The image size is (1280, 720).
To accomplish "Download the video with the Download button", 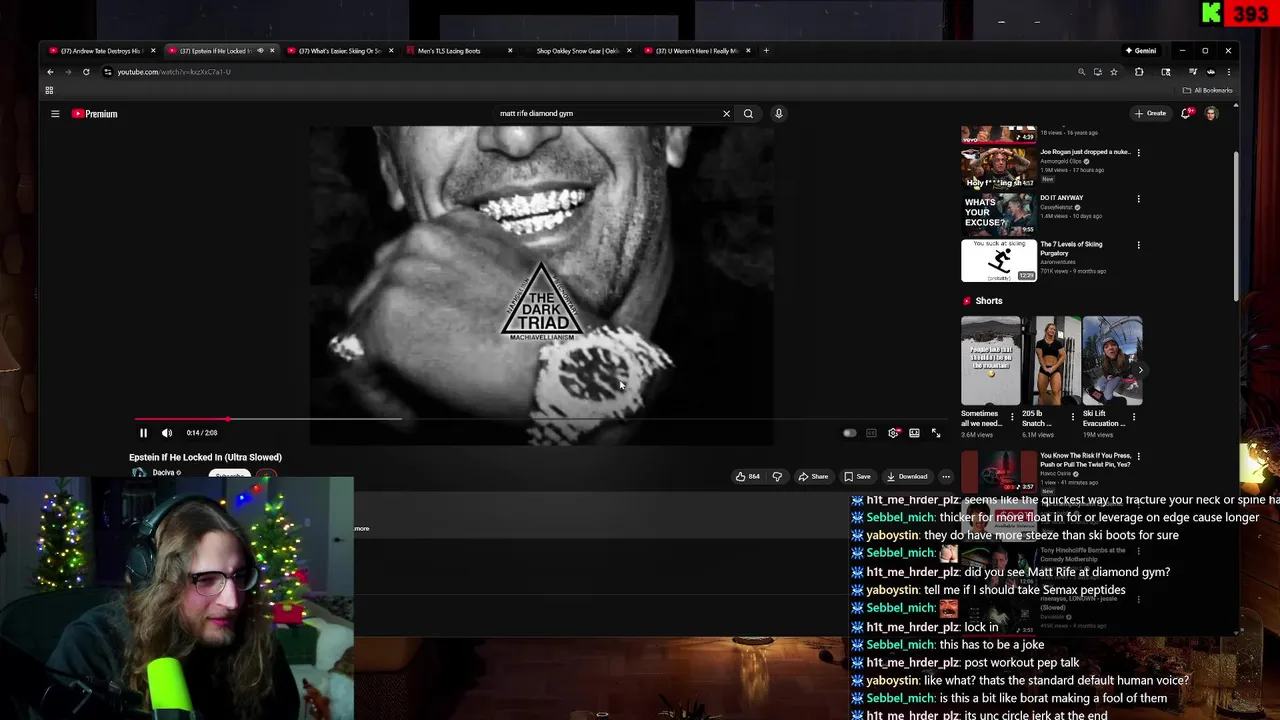I will point(907,476).
